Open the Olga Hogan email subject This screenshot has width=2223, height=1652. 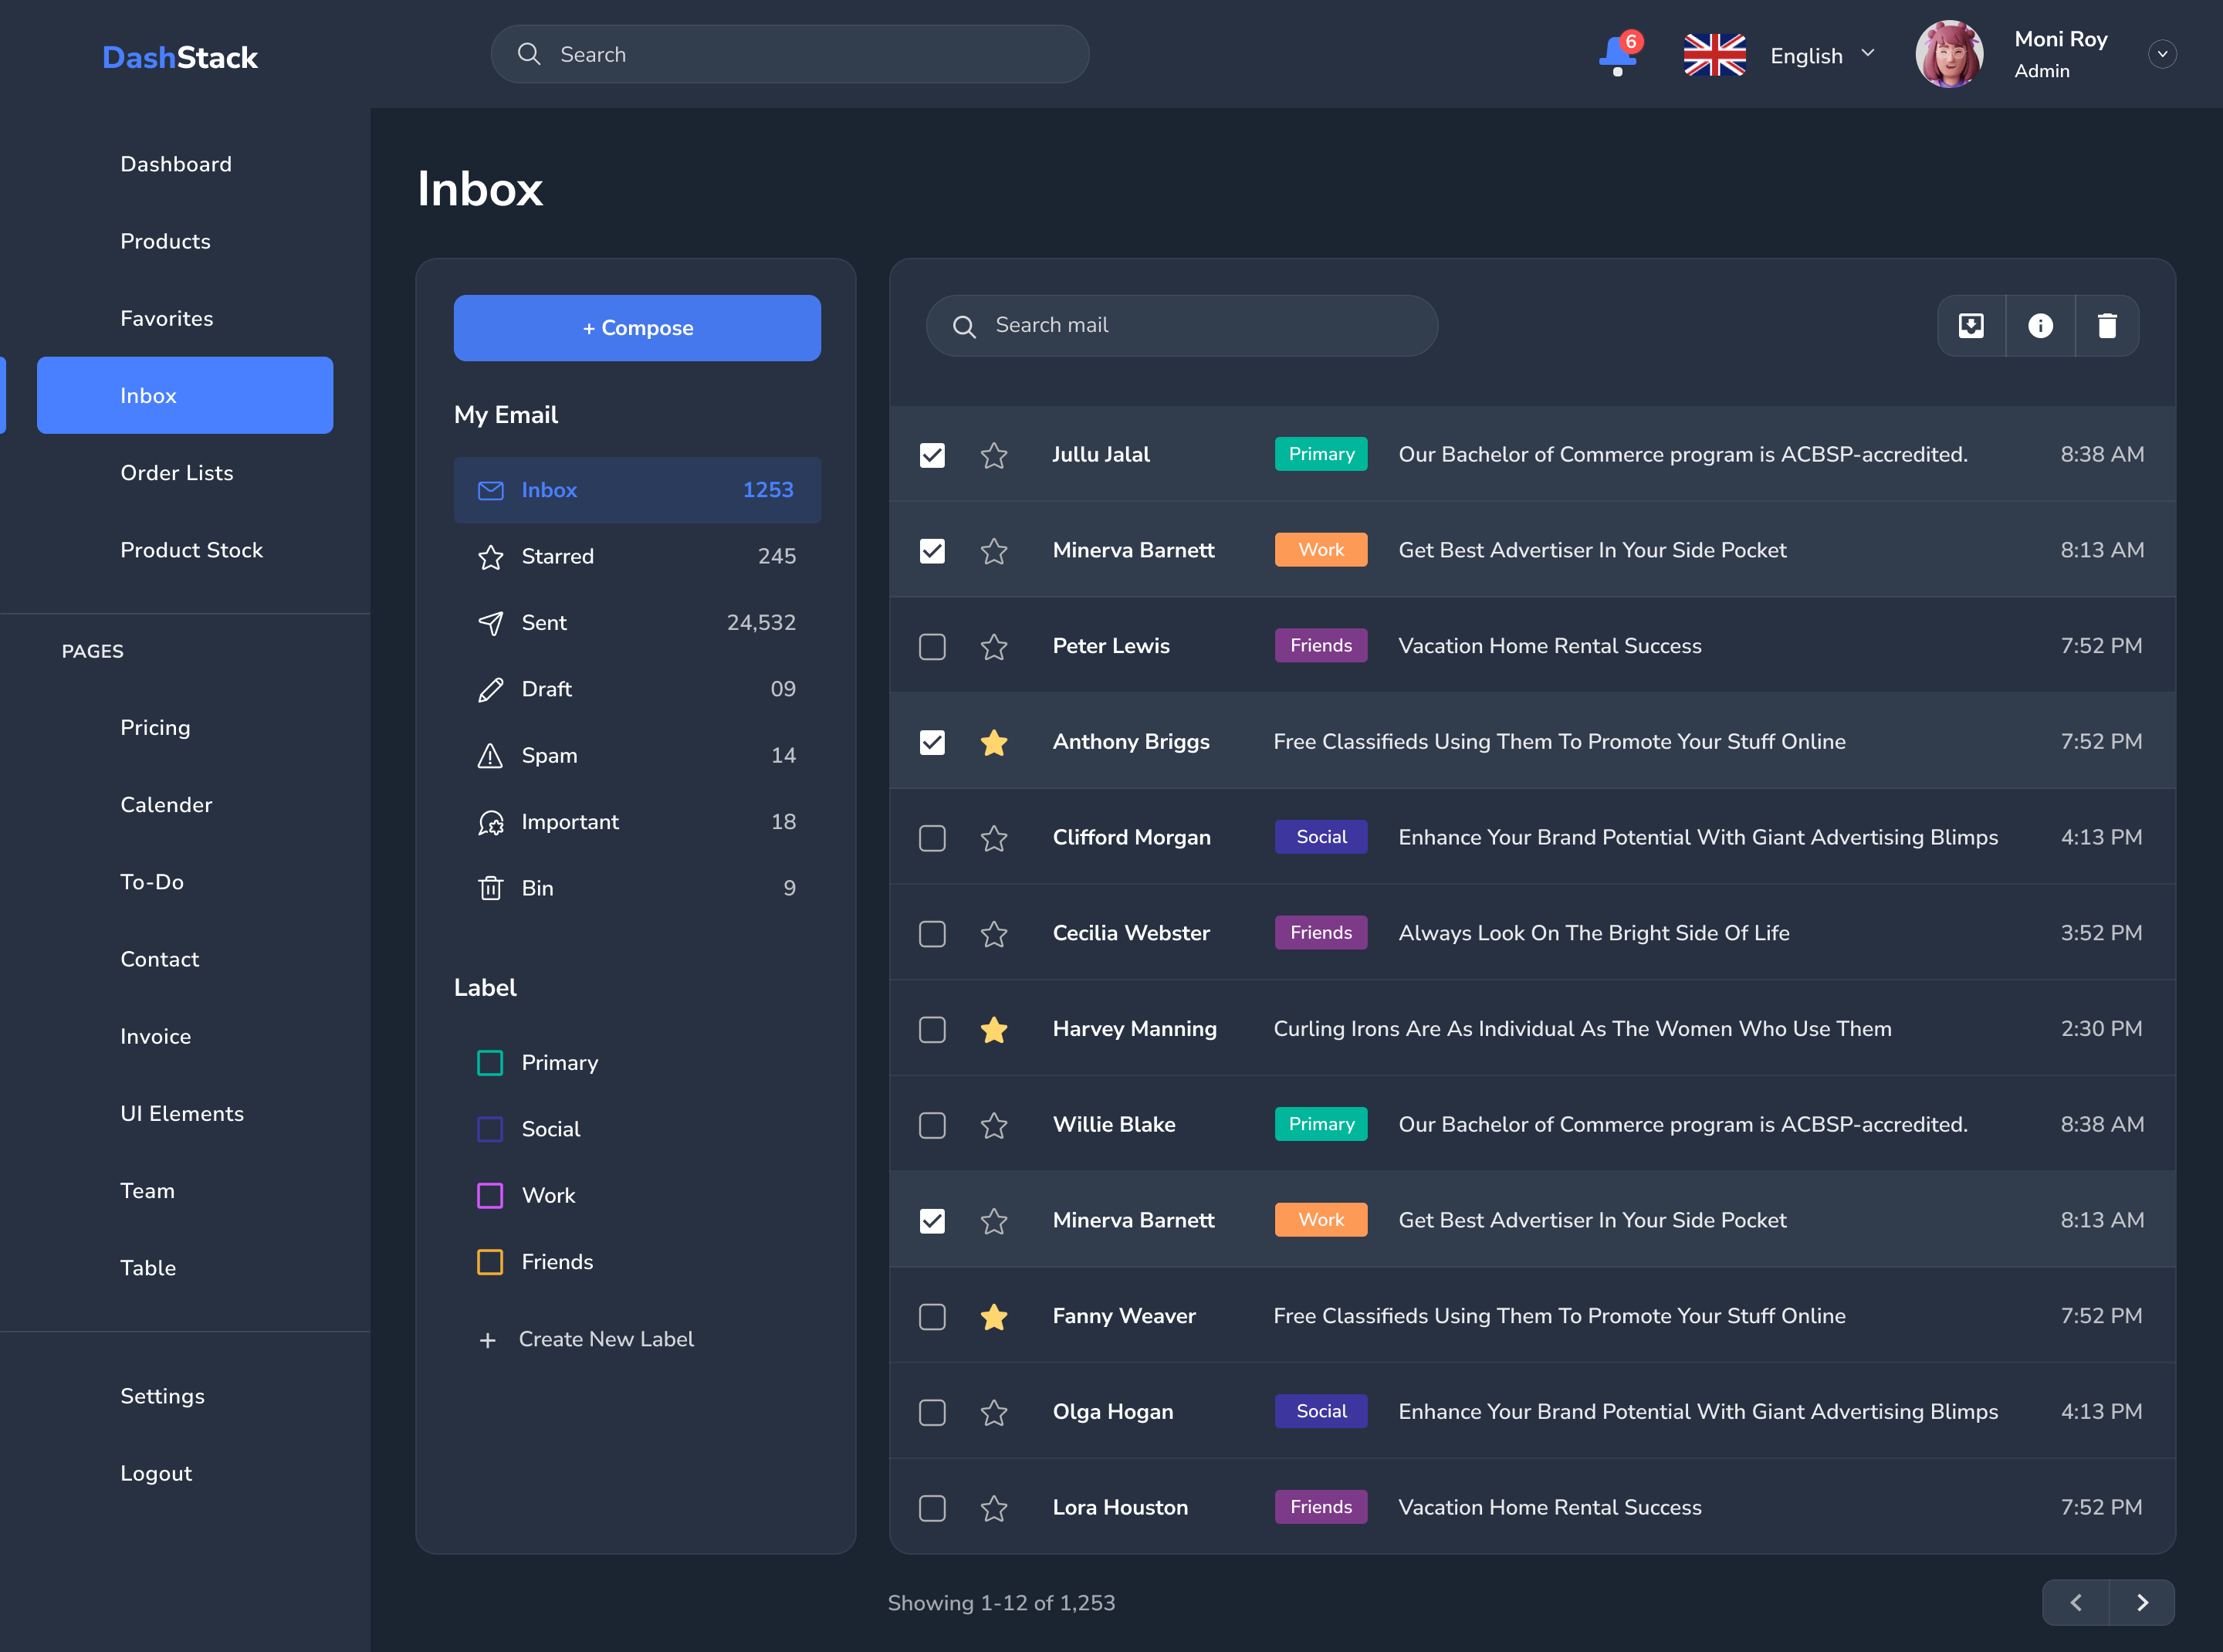[x=1698, y=1412]
